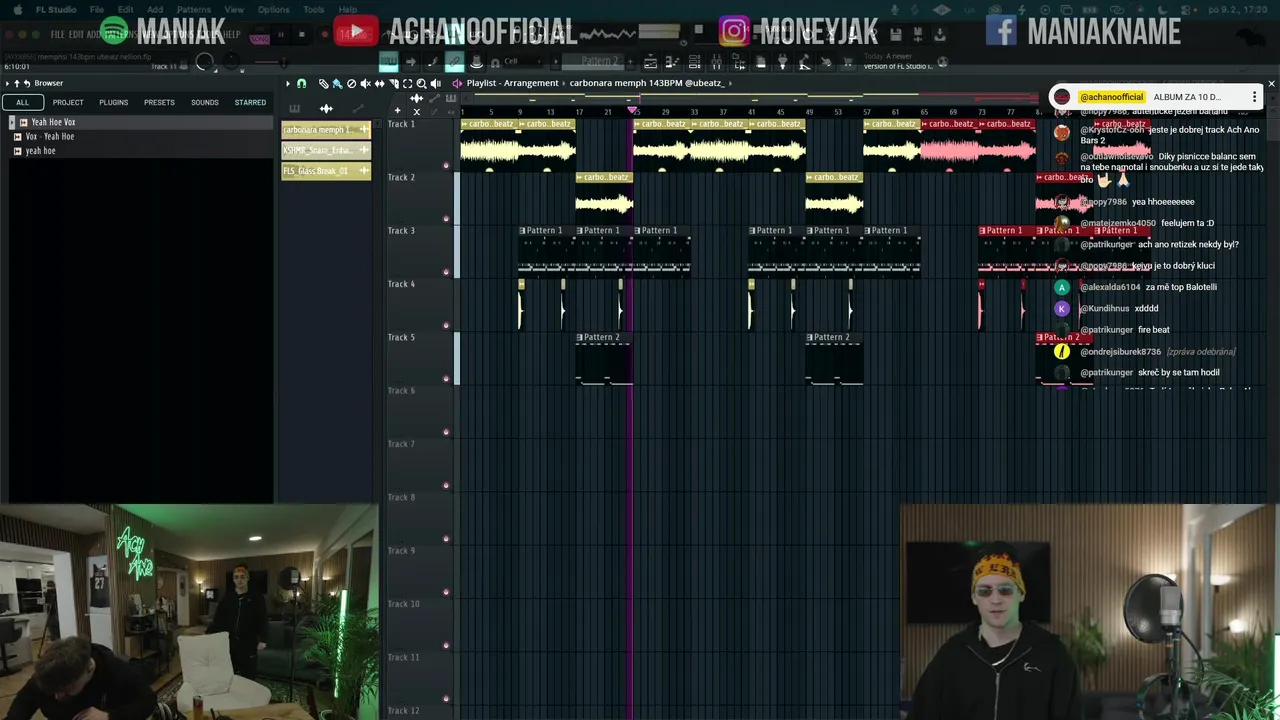
Task: Mute Track 5 with its pink dot
Action: pos(446,378)
